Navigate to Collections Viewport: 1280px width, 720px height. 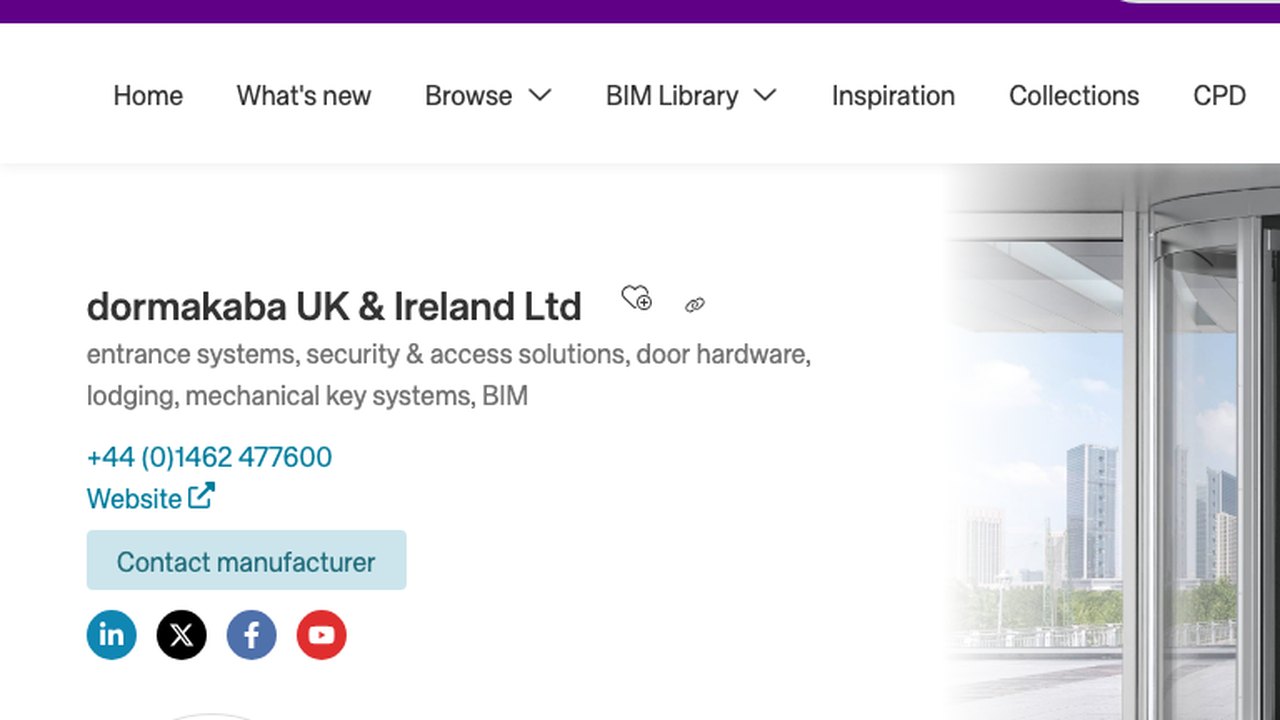[1074, 95]
